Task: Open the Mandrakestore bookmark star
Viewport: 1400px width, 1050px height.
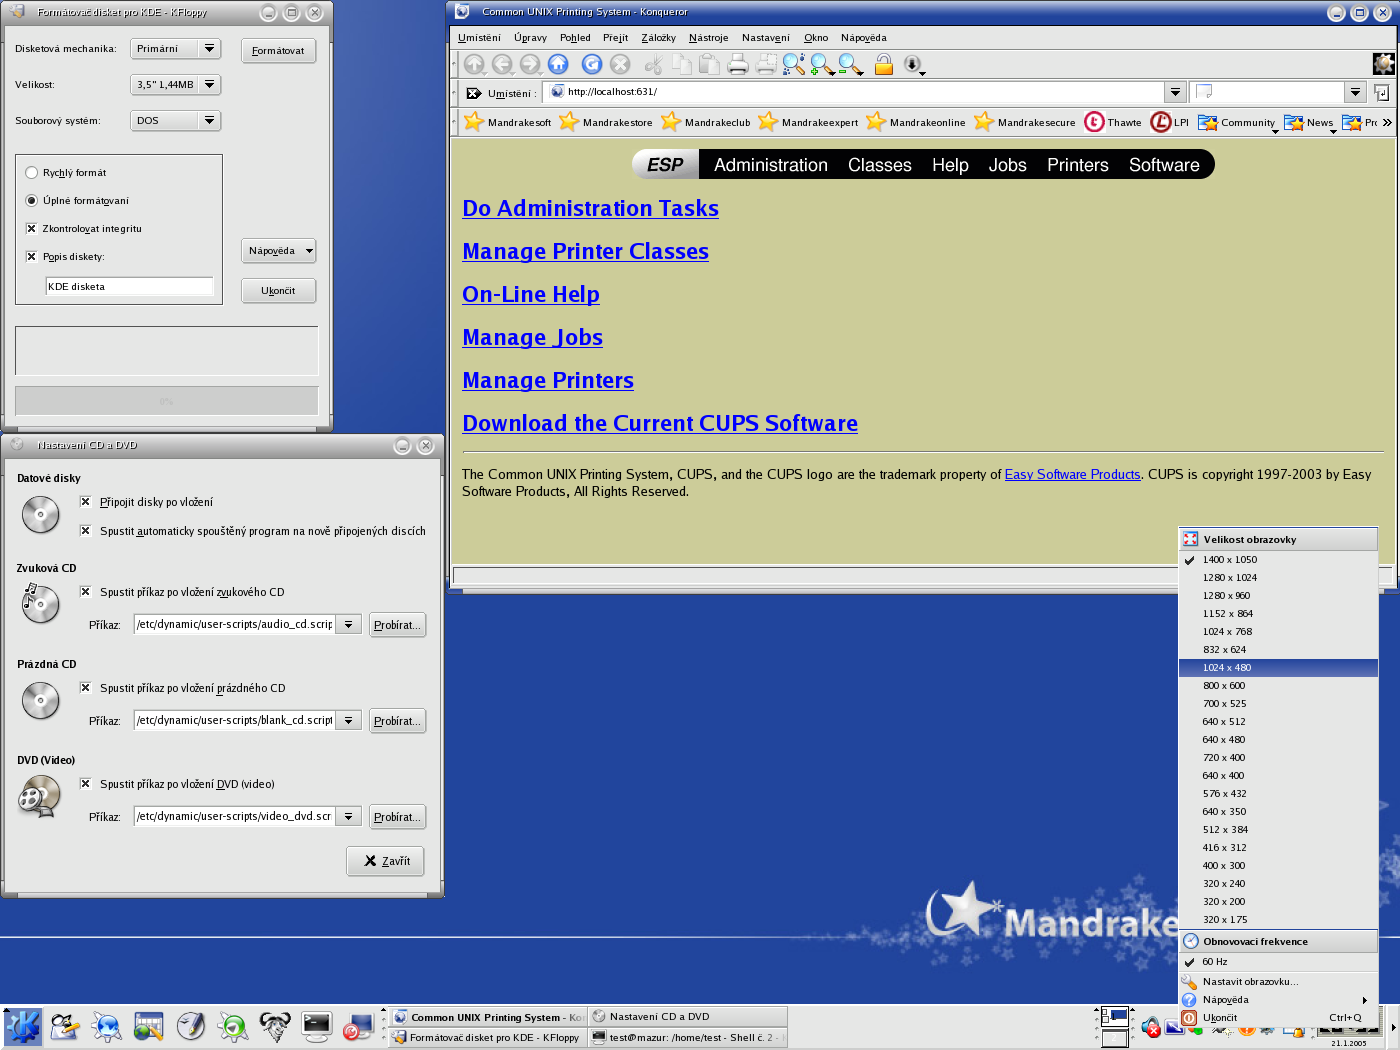Action: click(x=569, y=122)
